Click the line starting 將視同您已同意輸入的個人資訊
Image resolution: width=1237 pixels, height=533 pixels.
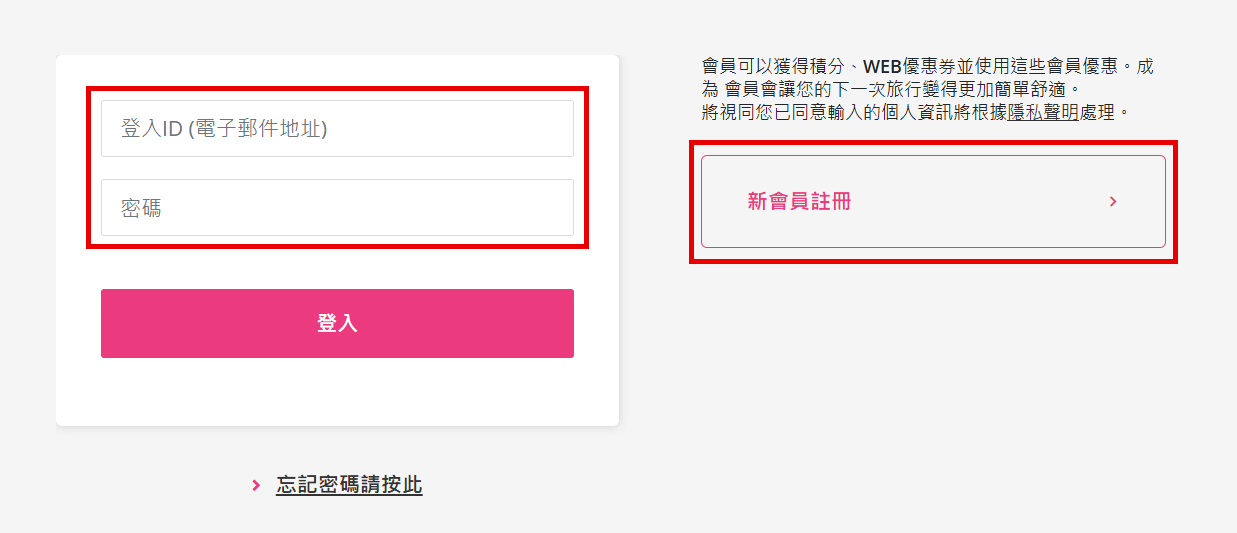(x=915, y=112)
